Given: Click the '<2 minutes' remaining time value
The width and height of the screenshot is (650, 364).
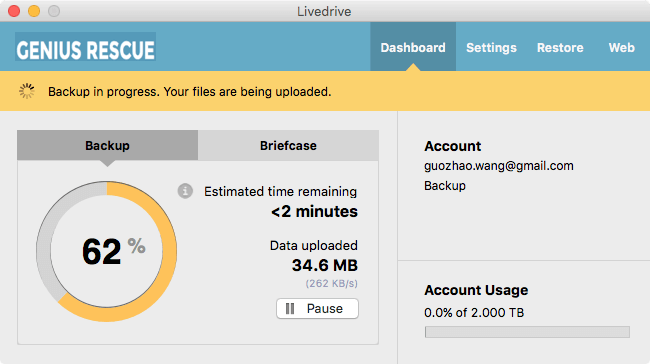Looking at the screenshot, I should (x=314, y=211).
